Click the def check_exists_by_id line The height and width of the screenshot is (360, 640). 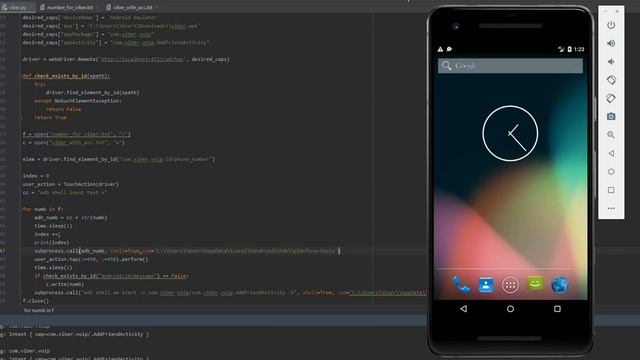coord(66,76)
